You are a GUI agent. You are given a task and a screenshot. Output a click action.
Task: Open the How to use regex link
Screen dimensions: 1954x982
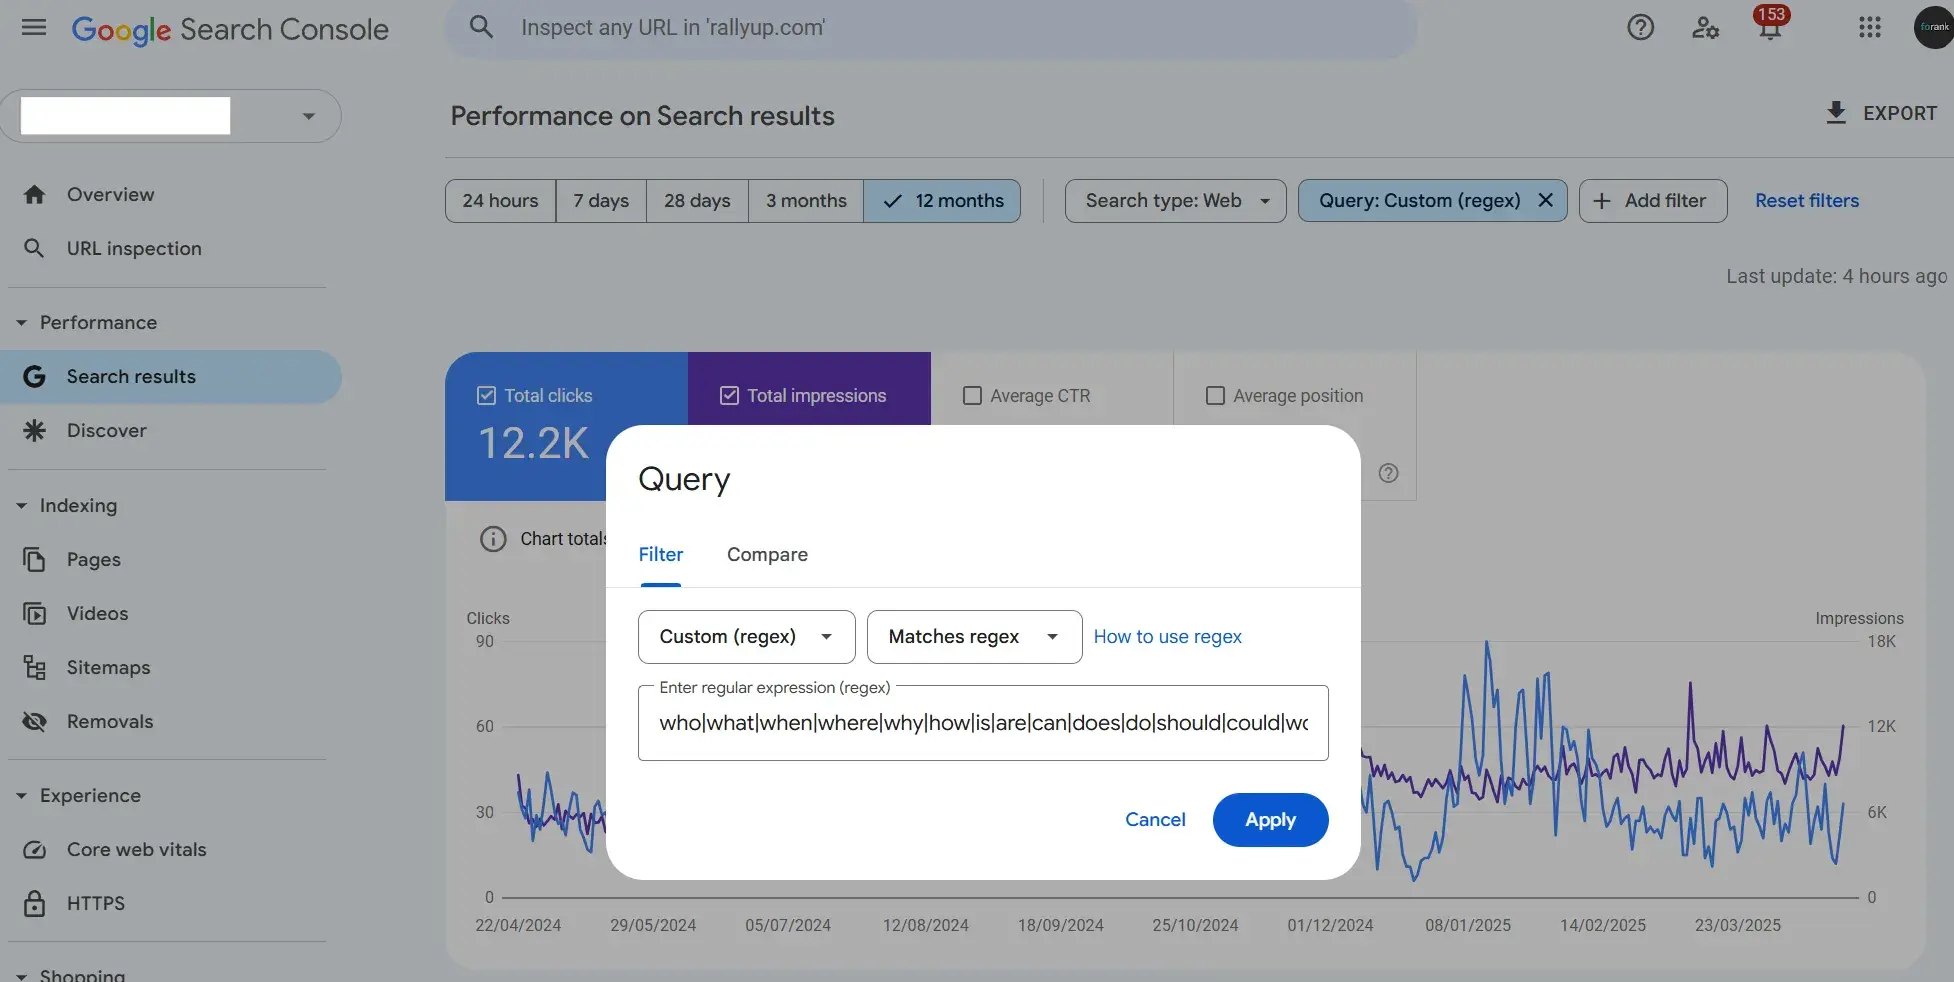(1166, 636)
